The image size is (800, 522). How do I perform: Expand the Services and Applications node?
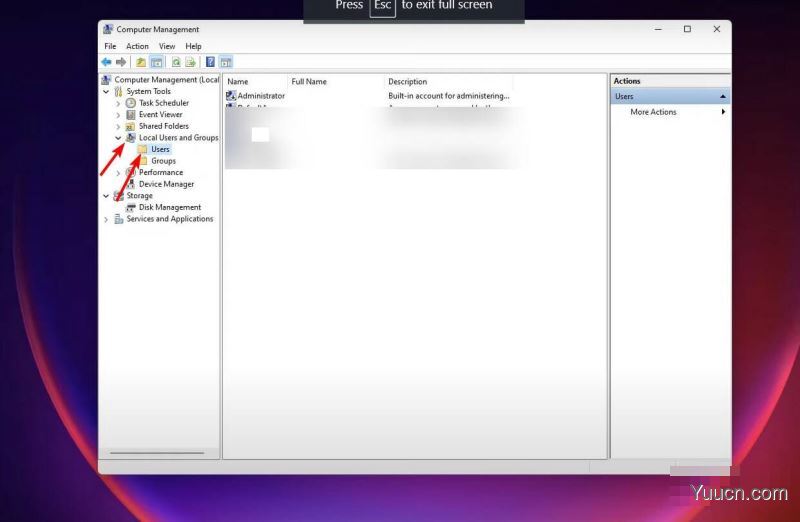106,219
